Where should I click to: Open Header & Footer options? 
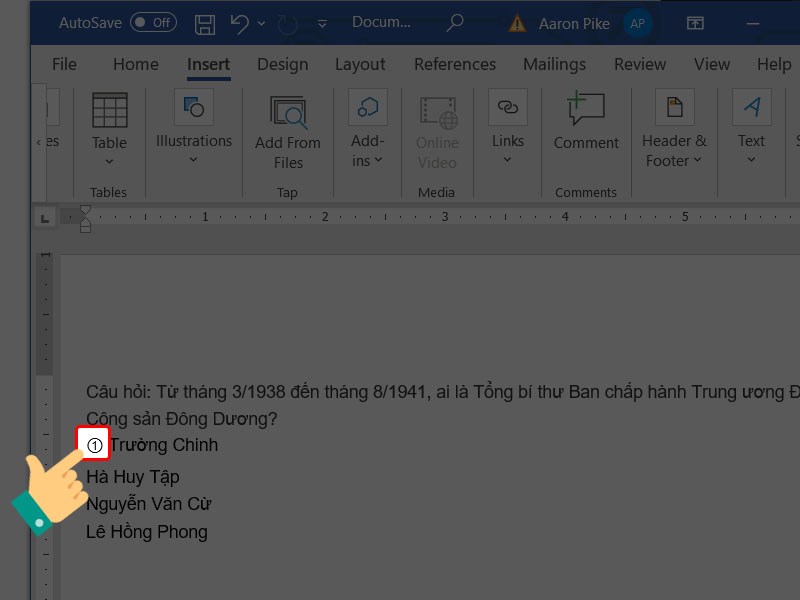click(x=673, y=131)
